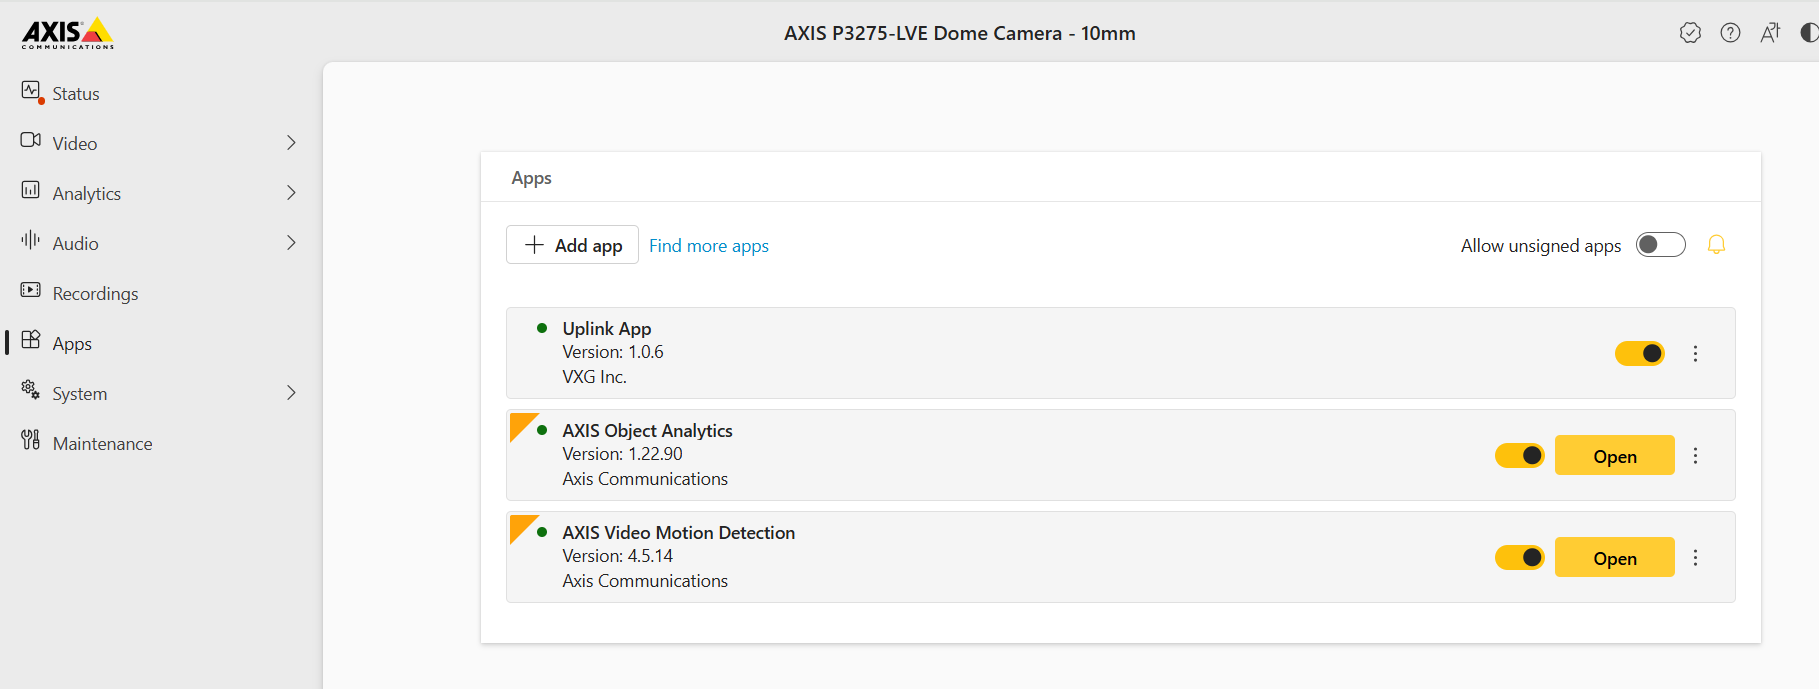Image resolution: width=1819 pixels, height=689 pixels.
Task: Open the Maintenance section in sidebar
Action: click(x=102, y=443)
